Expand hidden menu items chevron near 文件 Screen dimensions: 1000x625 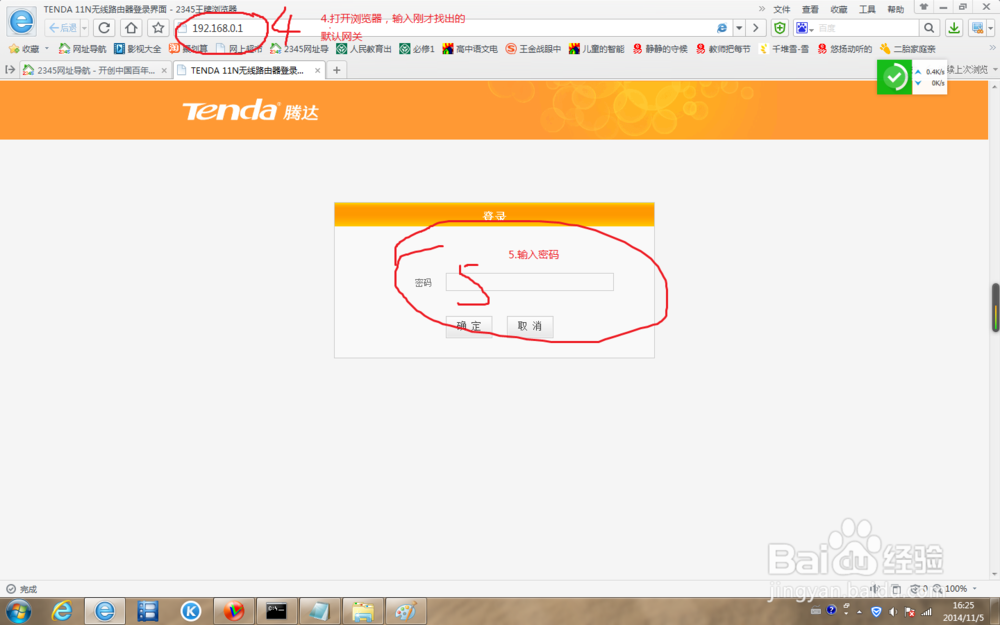coord(762,9)
